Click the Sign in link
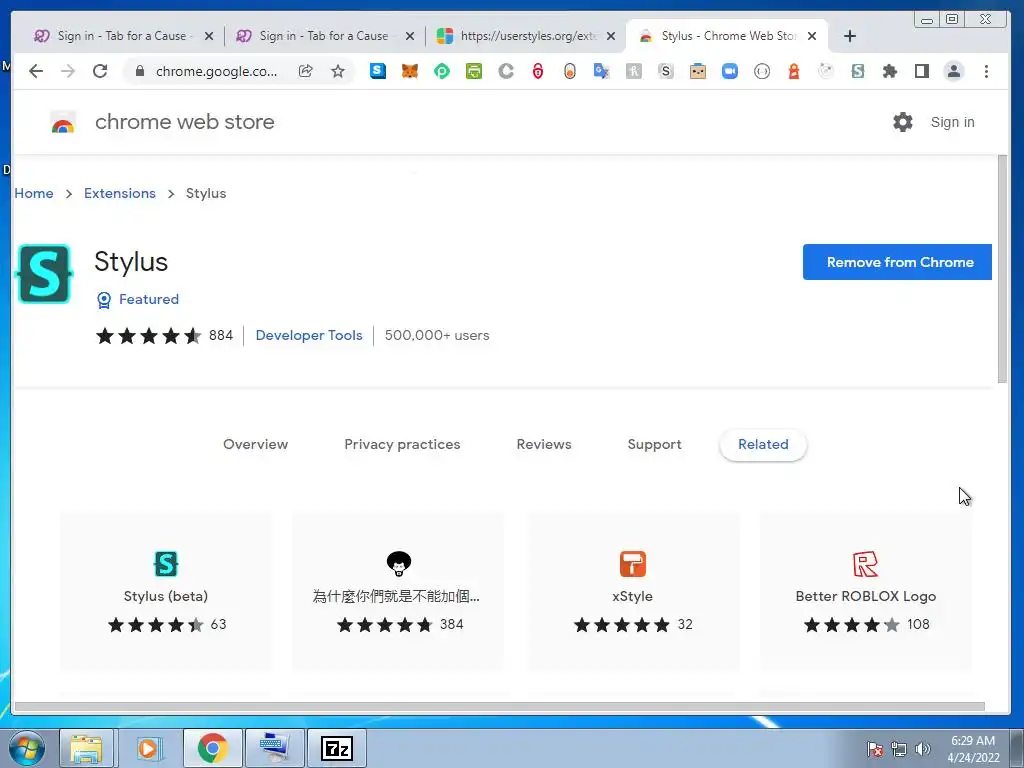1024x768 pixels. coord(952,122)
